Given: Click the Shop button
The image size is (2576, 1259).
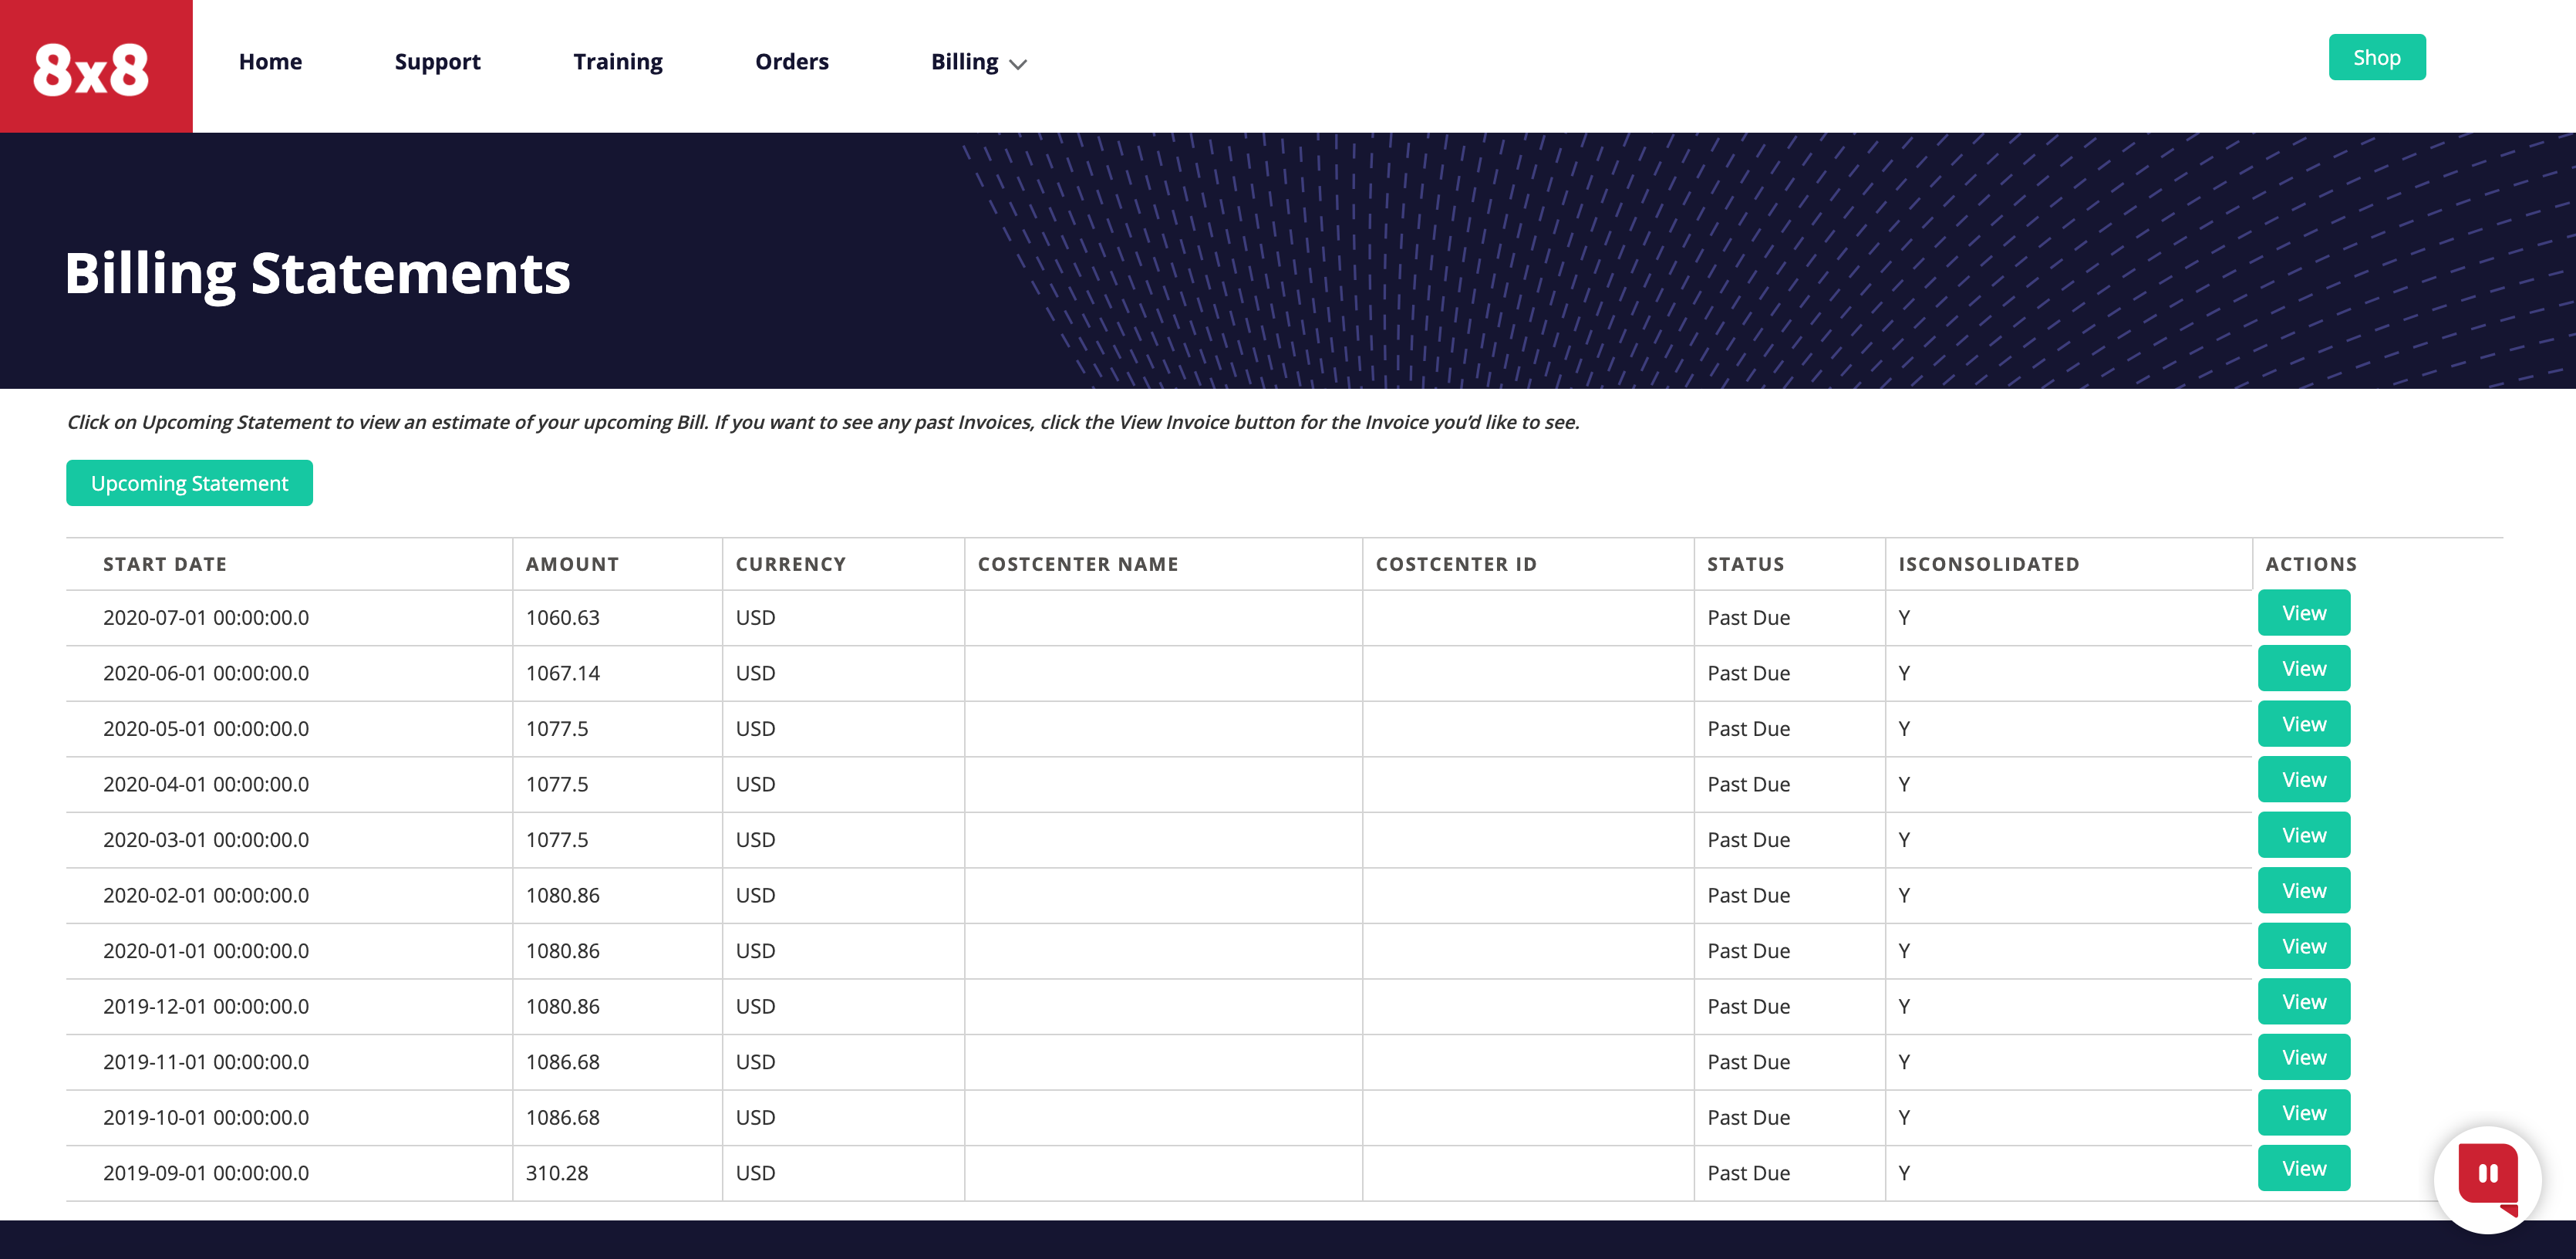Looking at the screenshot, I should click(2377, 57).
